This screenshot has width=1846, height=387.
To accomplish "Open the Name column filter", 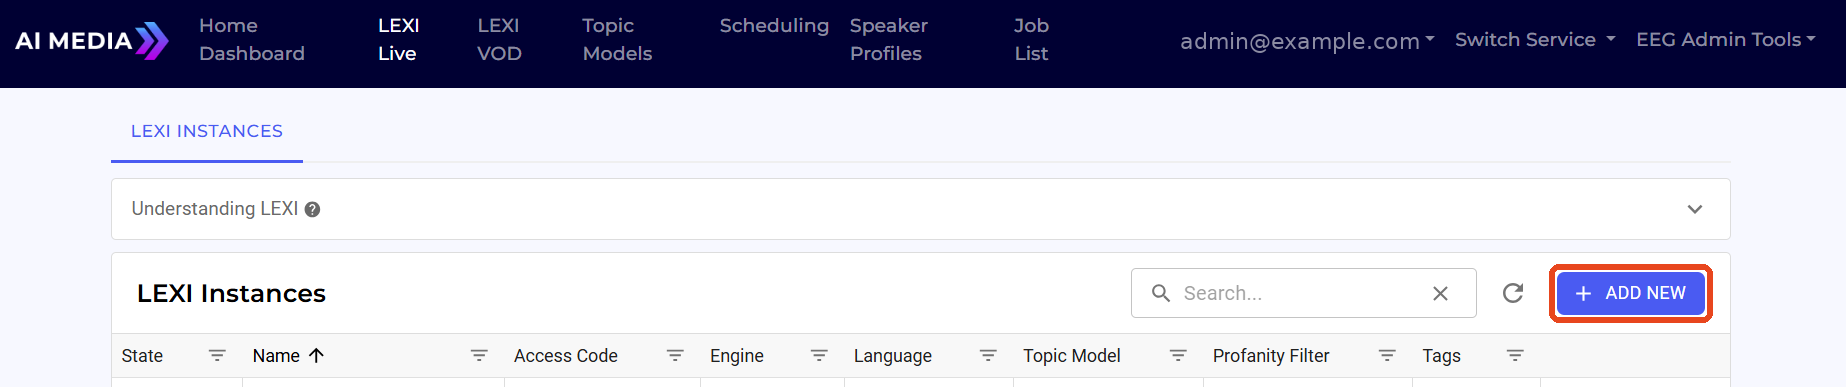I will tap(479, 356).
